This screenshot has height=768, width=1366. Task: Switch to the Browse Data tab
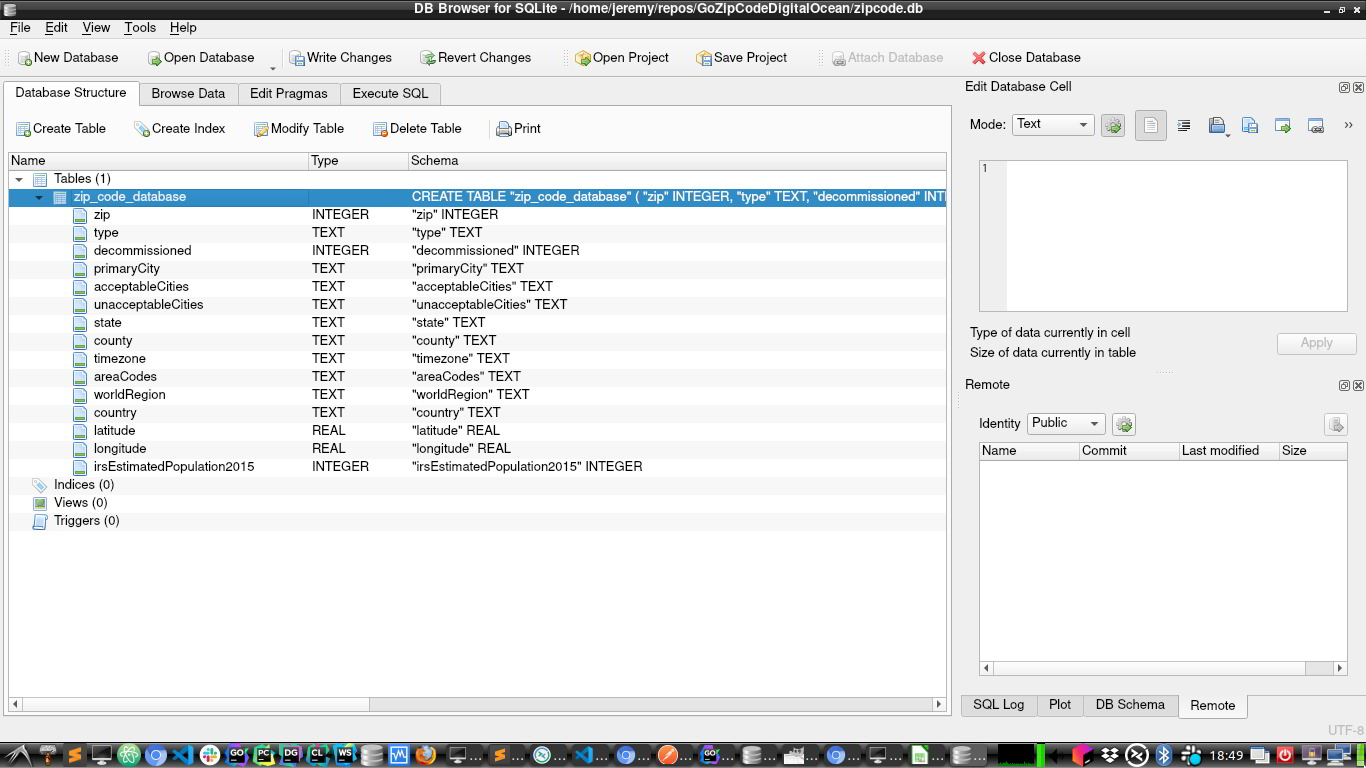point(188,94)
